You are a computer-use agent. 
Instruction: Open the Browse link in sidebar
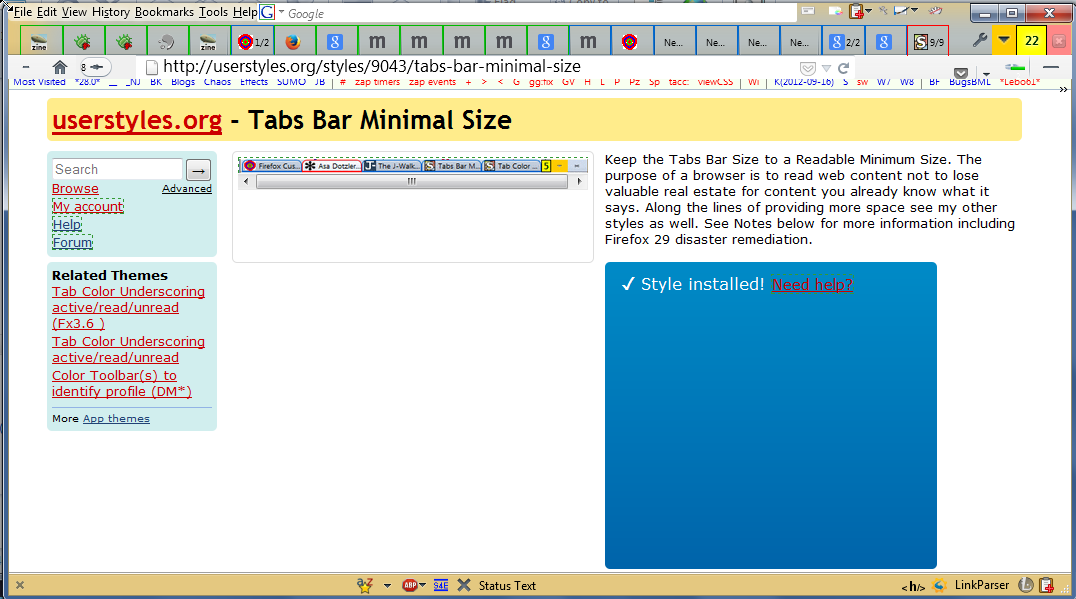(x=75, y=189)
